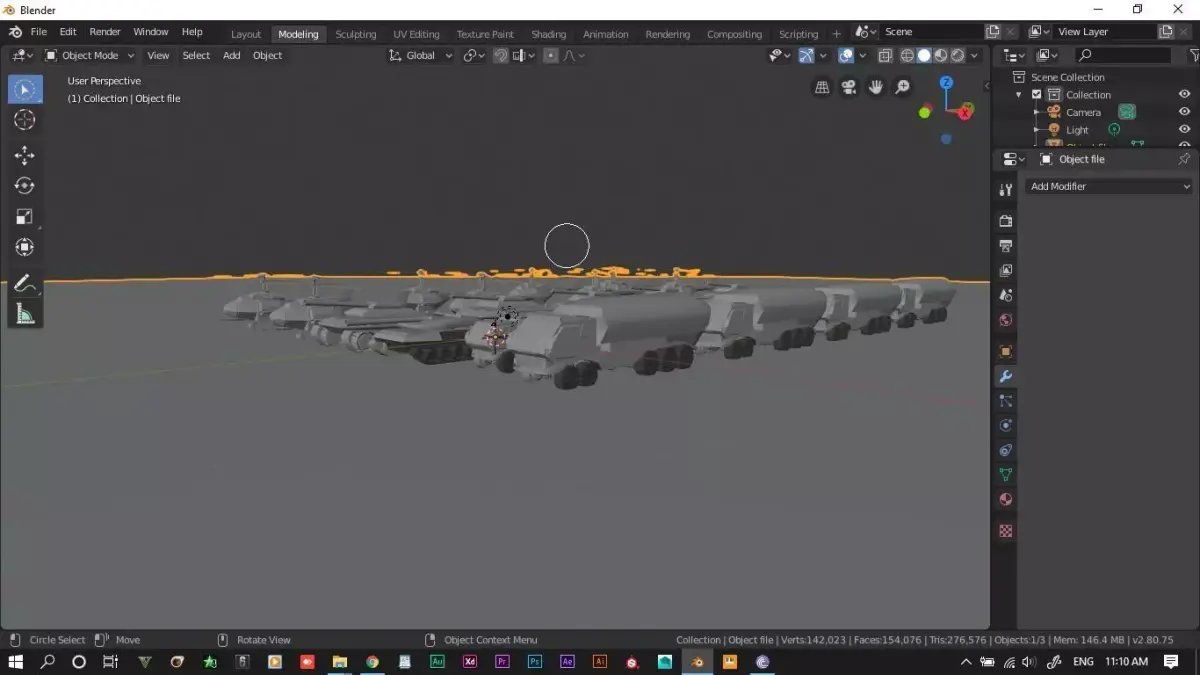Open the Render menu

coord(105,32)
